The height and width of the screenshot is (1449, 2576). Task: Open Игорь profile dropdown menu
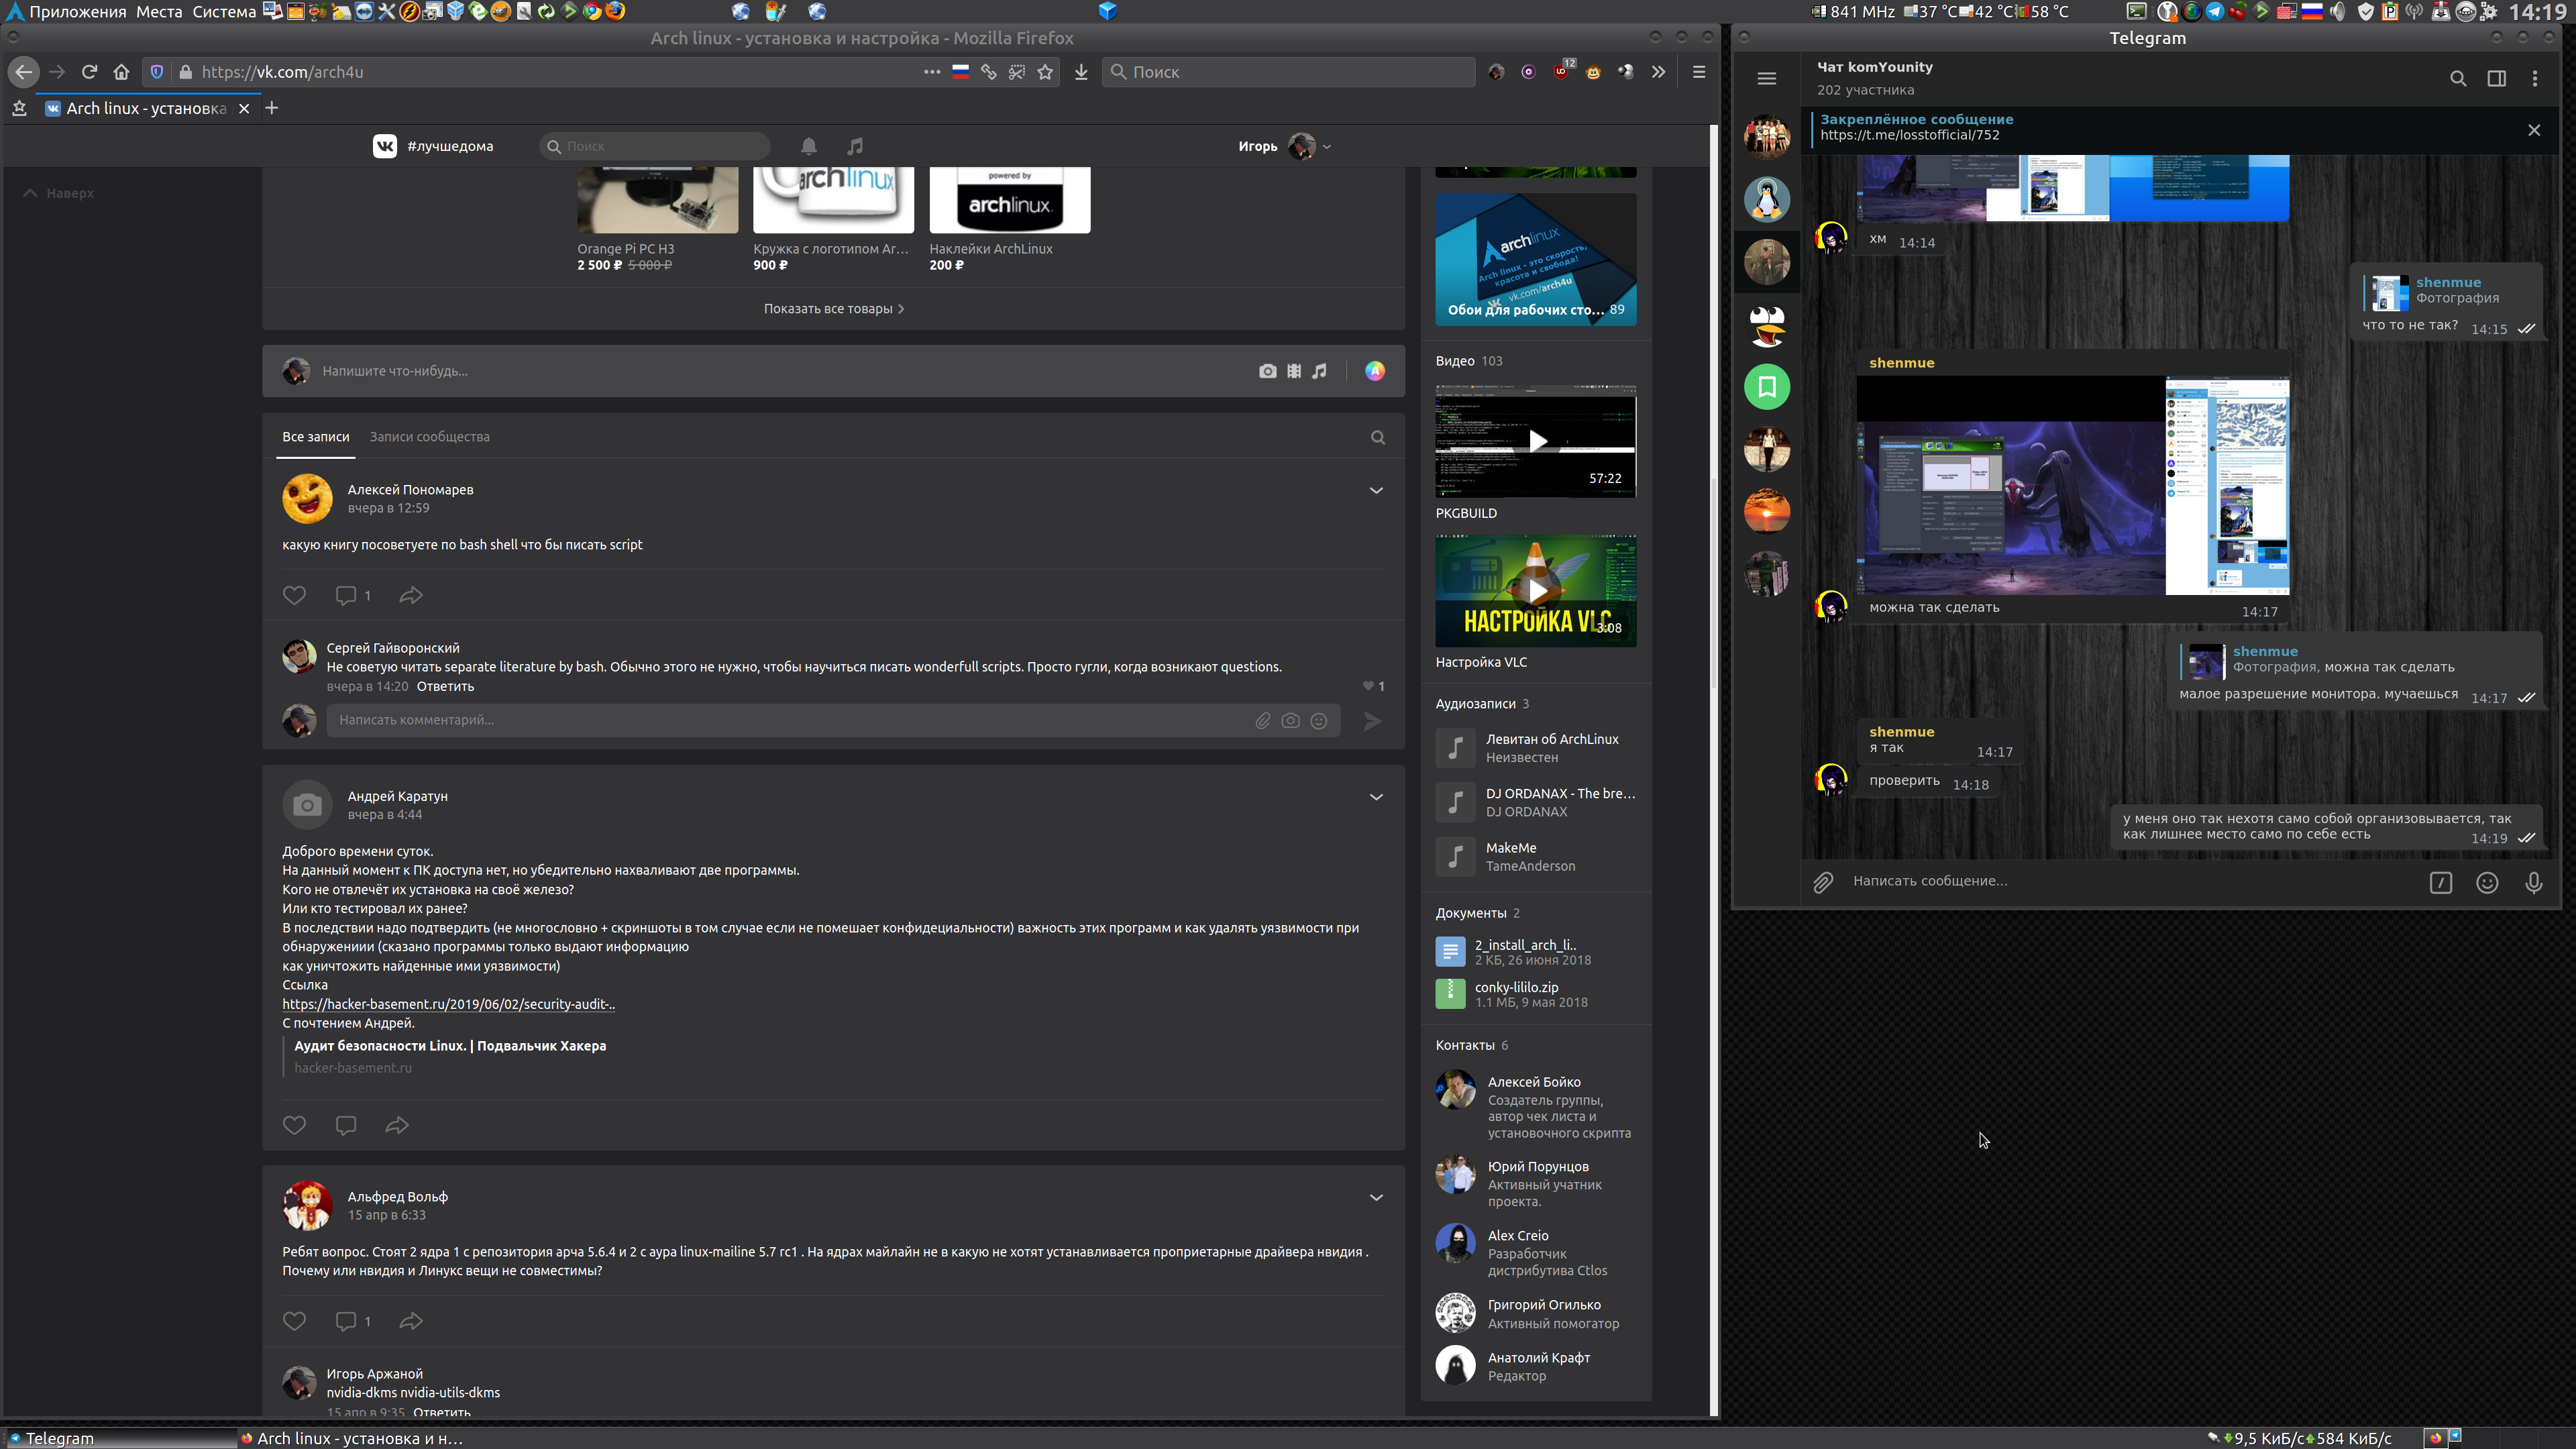coord(1284,146)
